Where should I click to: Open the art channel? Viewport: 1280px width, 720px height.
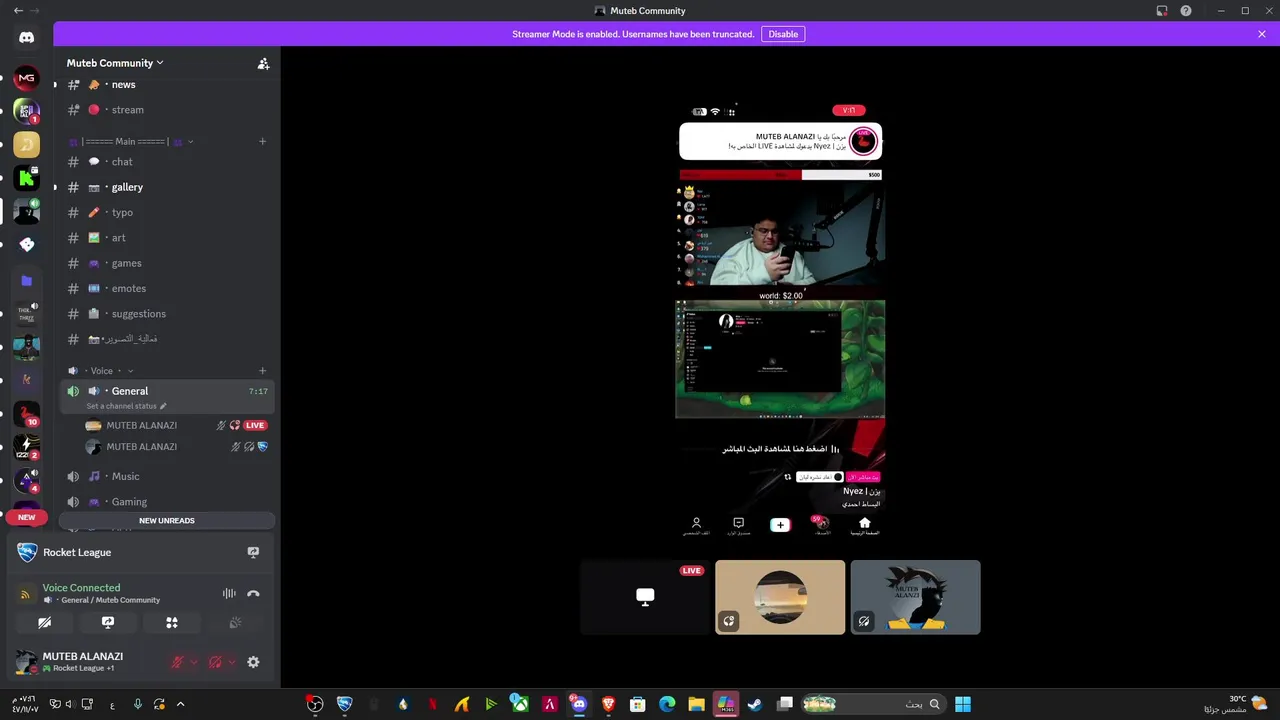pos(165,238)
